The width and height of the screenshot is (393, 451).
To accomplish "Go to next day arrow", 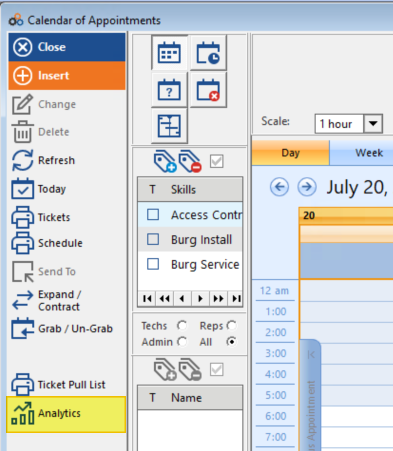I will (x=307, y=187).
